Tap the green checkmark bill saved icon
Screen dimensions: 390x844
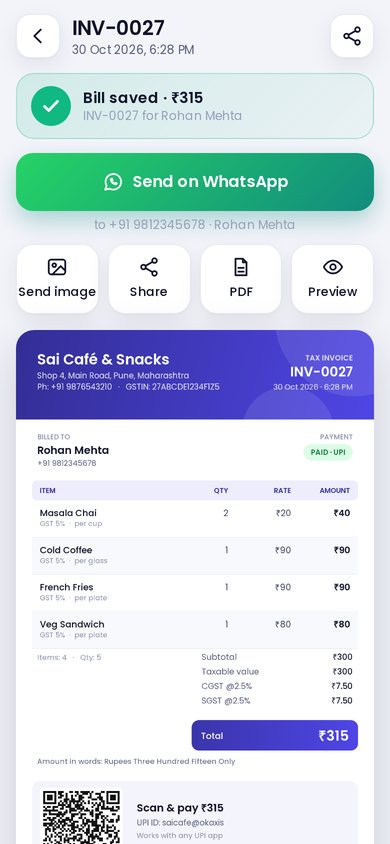pos(51,106)
